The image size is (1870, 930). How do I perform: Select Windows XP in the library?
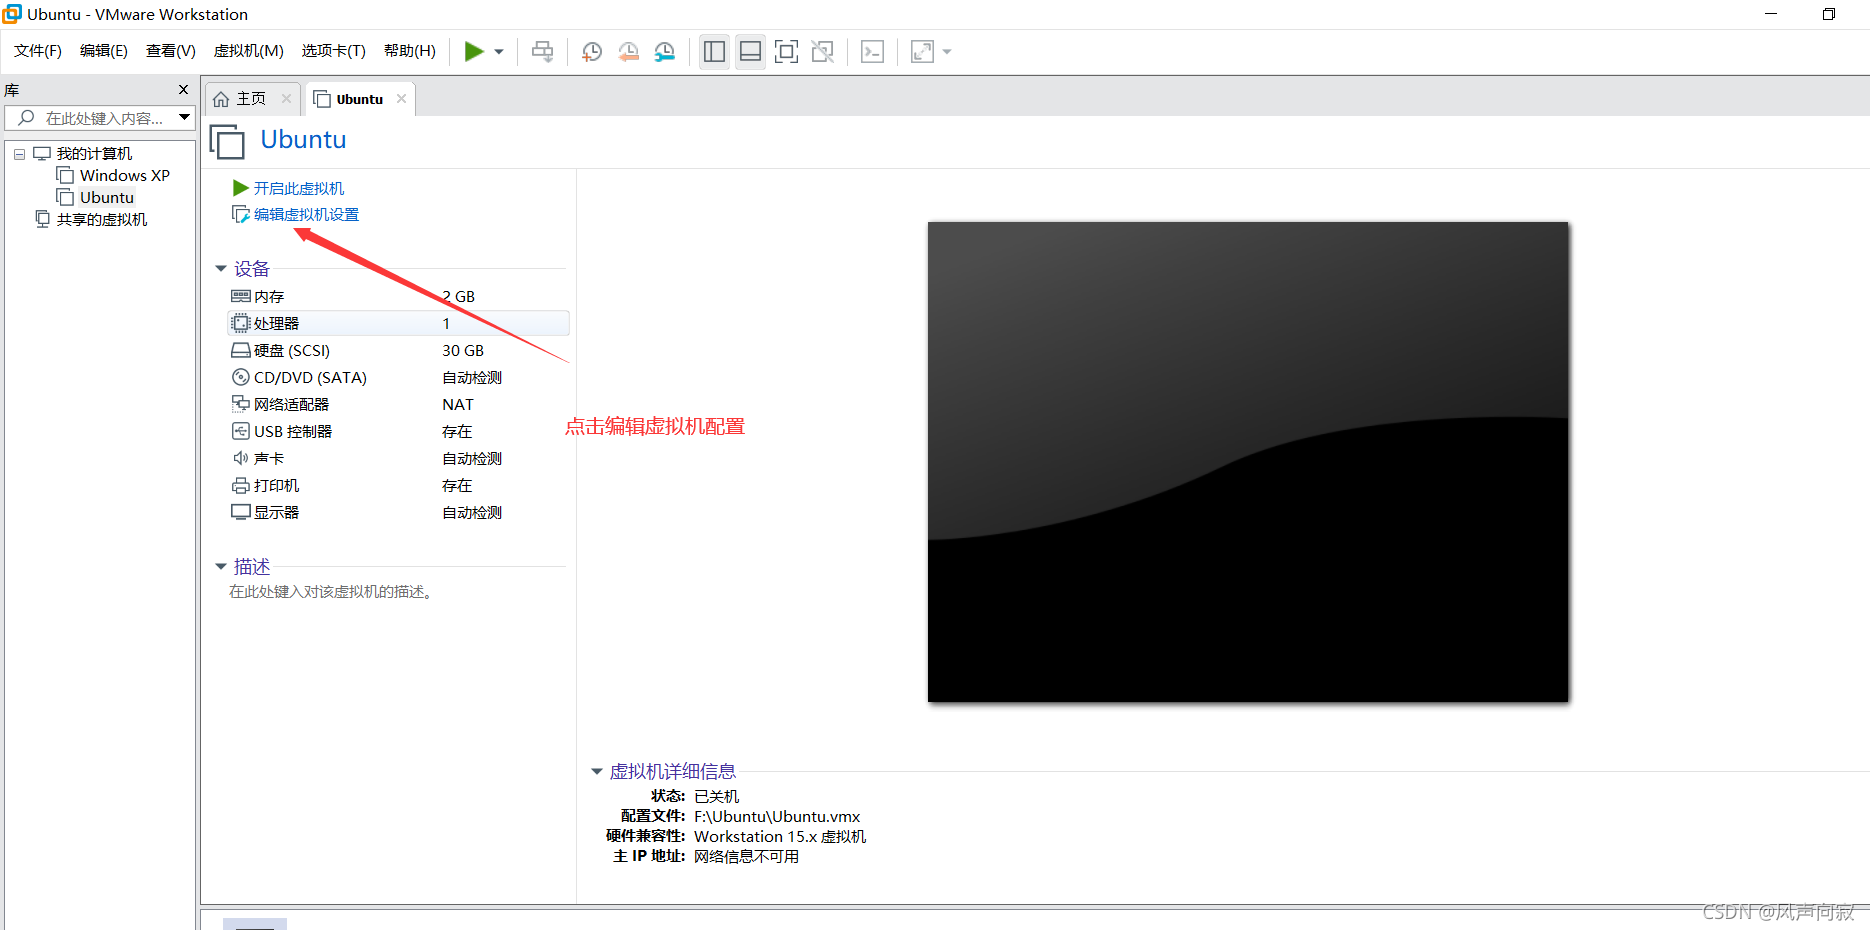point(125,176)
